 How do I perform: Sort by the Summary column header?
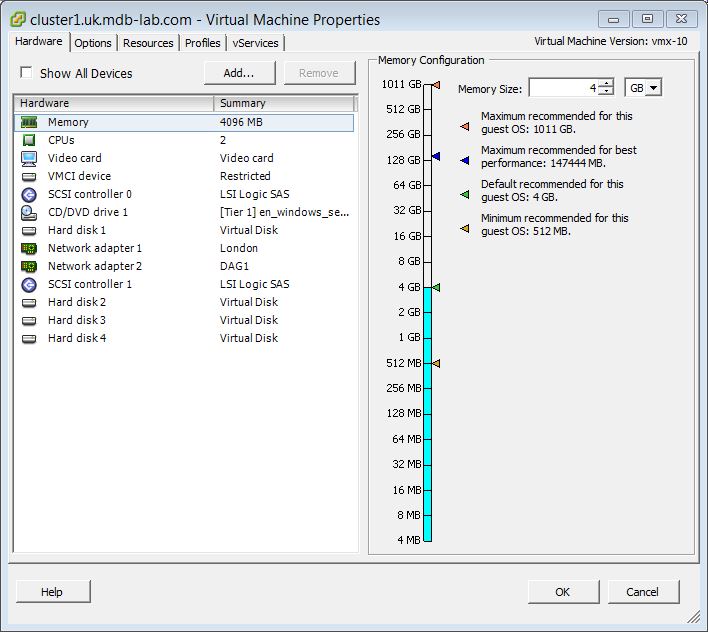284,103
